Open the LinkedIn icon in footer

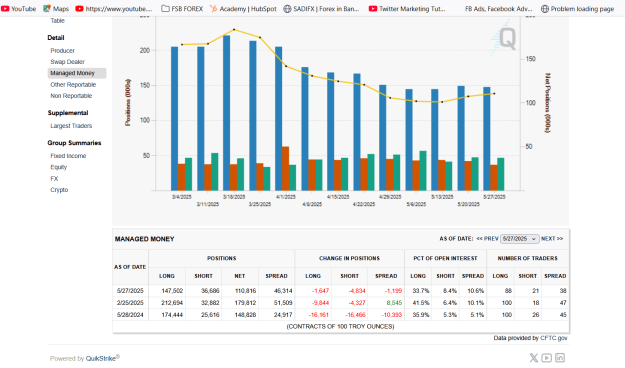(560, 358)
